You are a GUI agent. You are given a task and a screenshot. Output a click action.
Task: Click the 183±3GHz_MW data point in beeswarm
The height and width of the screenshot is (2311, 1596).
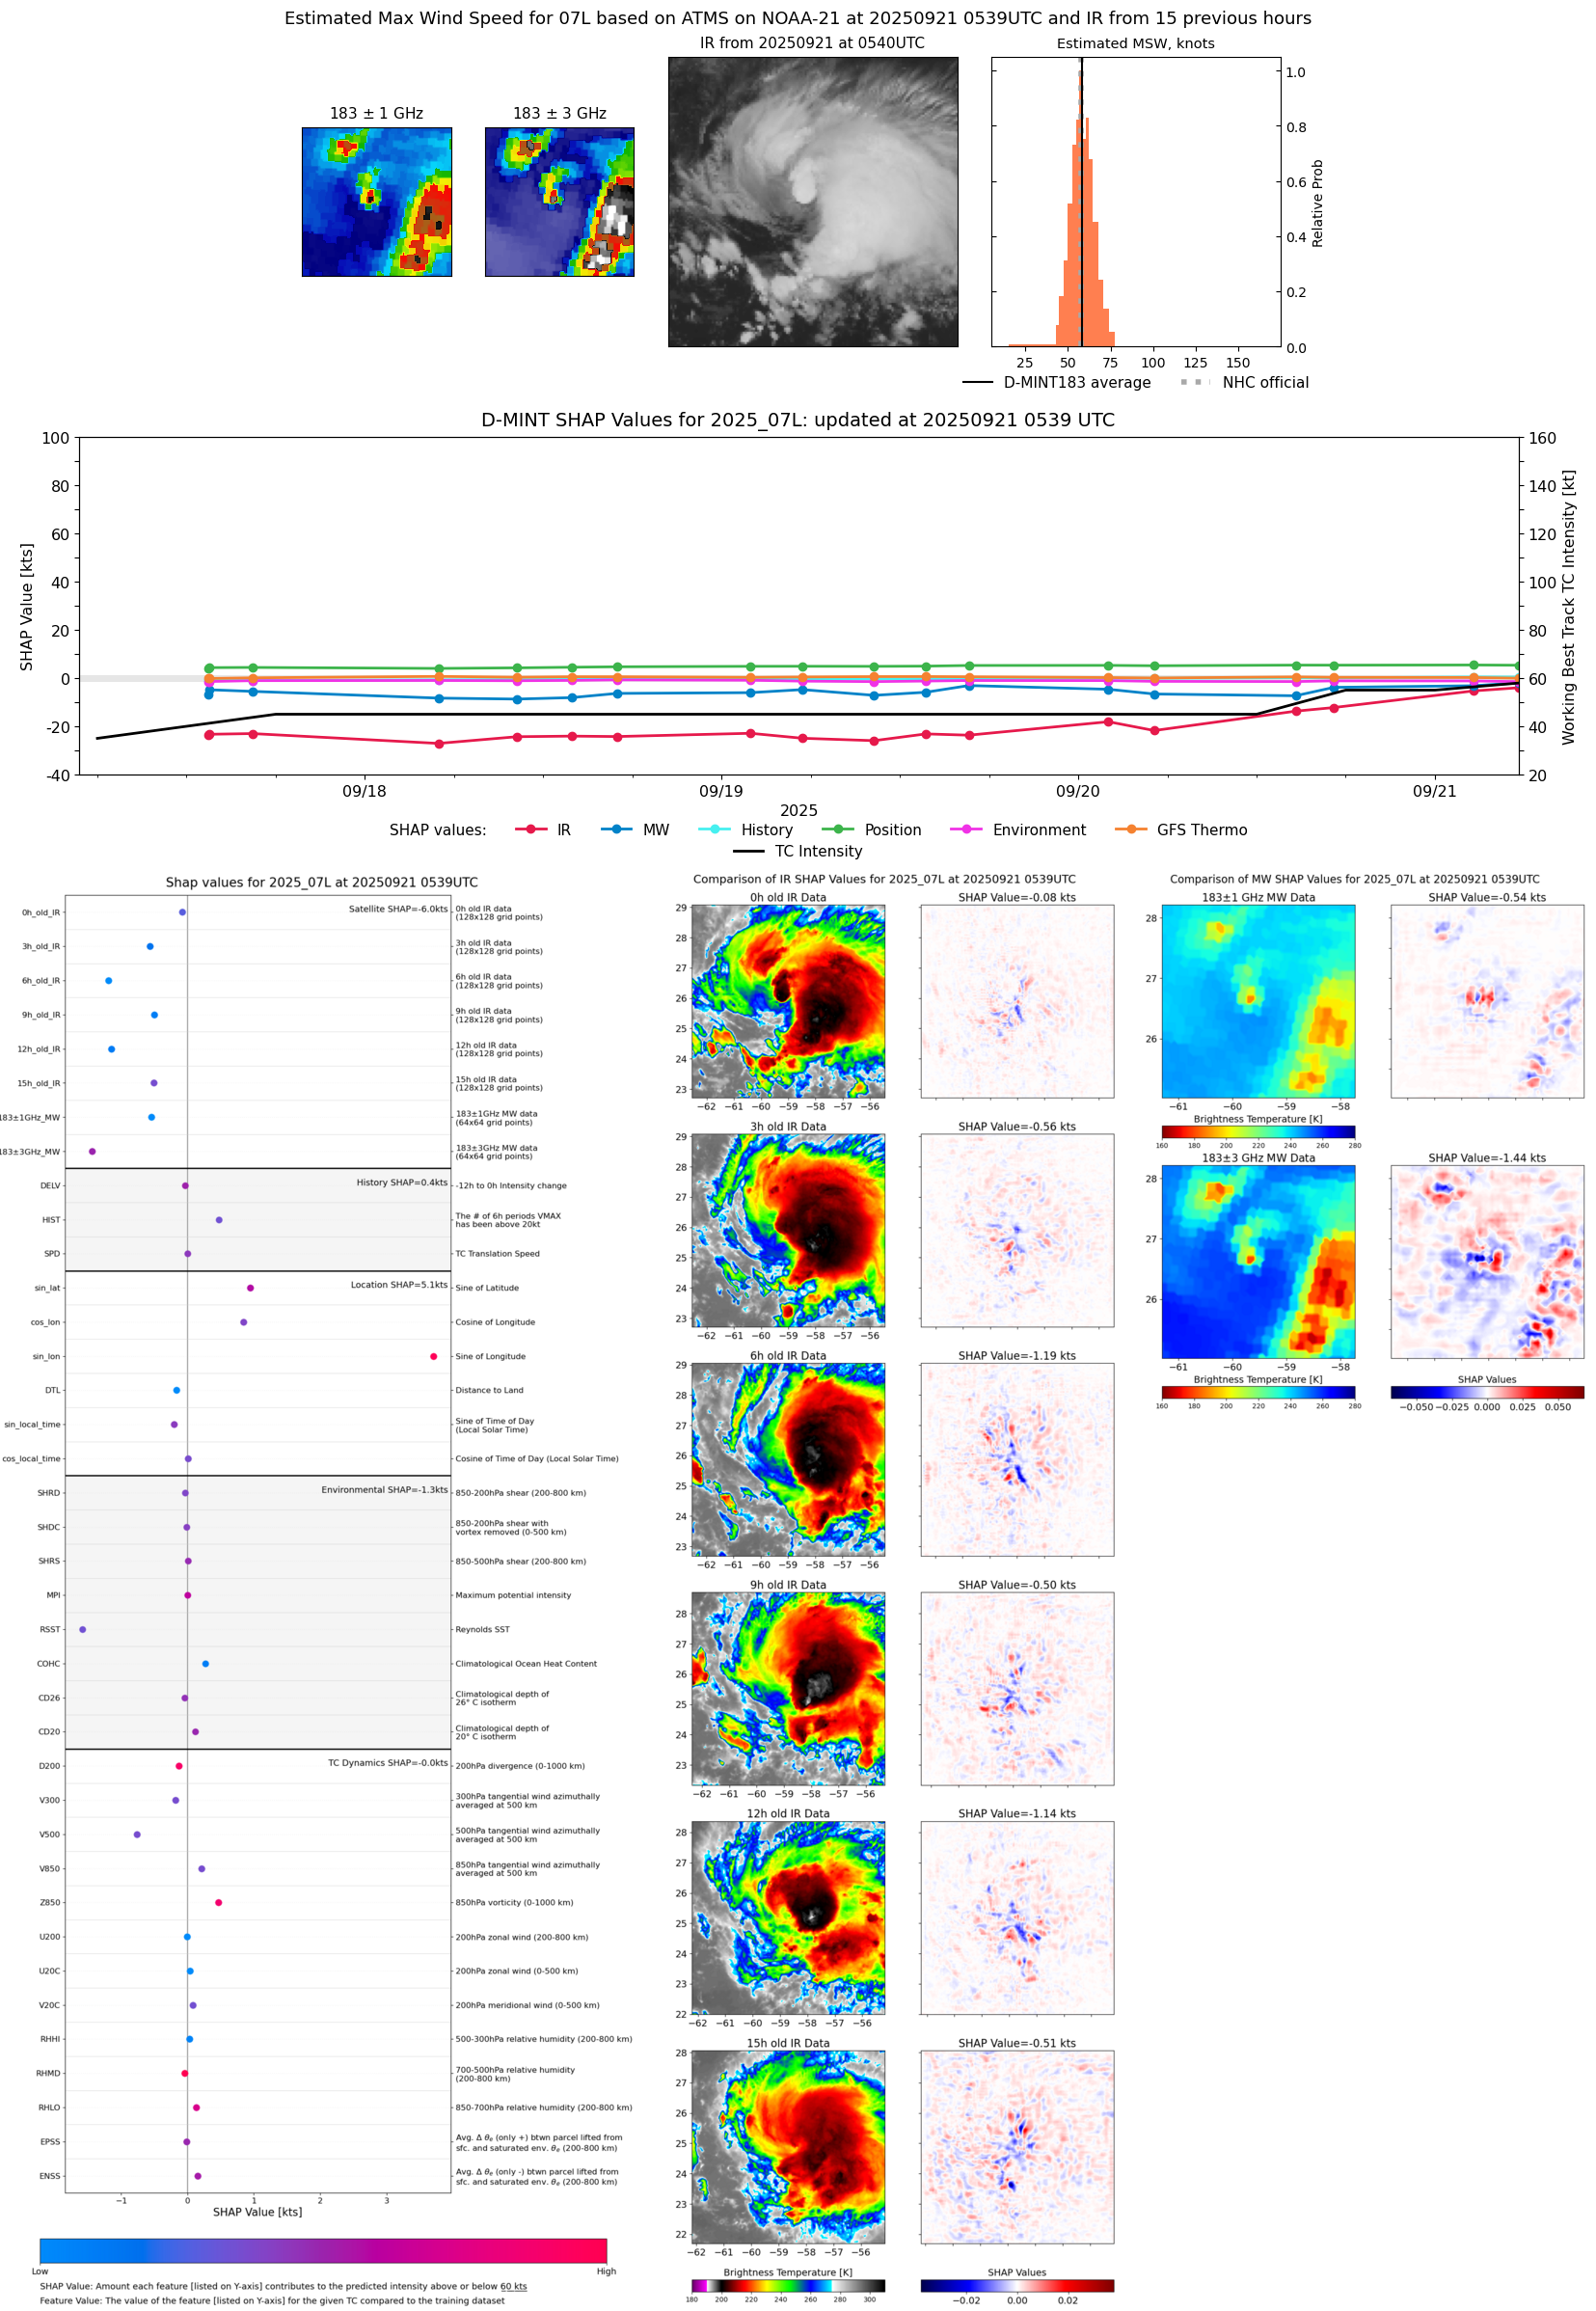(x=92, y=1151)
